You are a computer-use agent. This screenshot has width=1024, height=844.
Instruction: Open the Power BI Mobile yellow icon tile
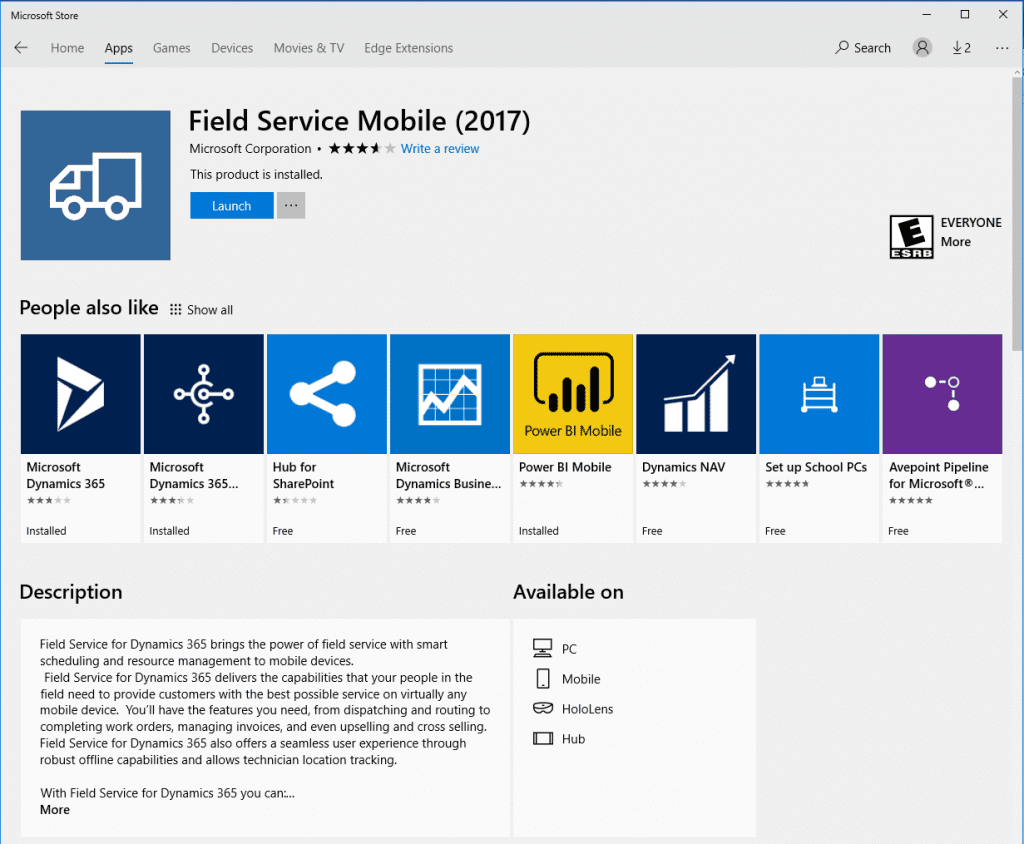tap(573, 394)
